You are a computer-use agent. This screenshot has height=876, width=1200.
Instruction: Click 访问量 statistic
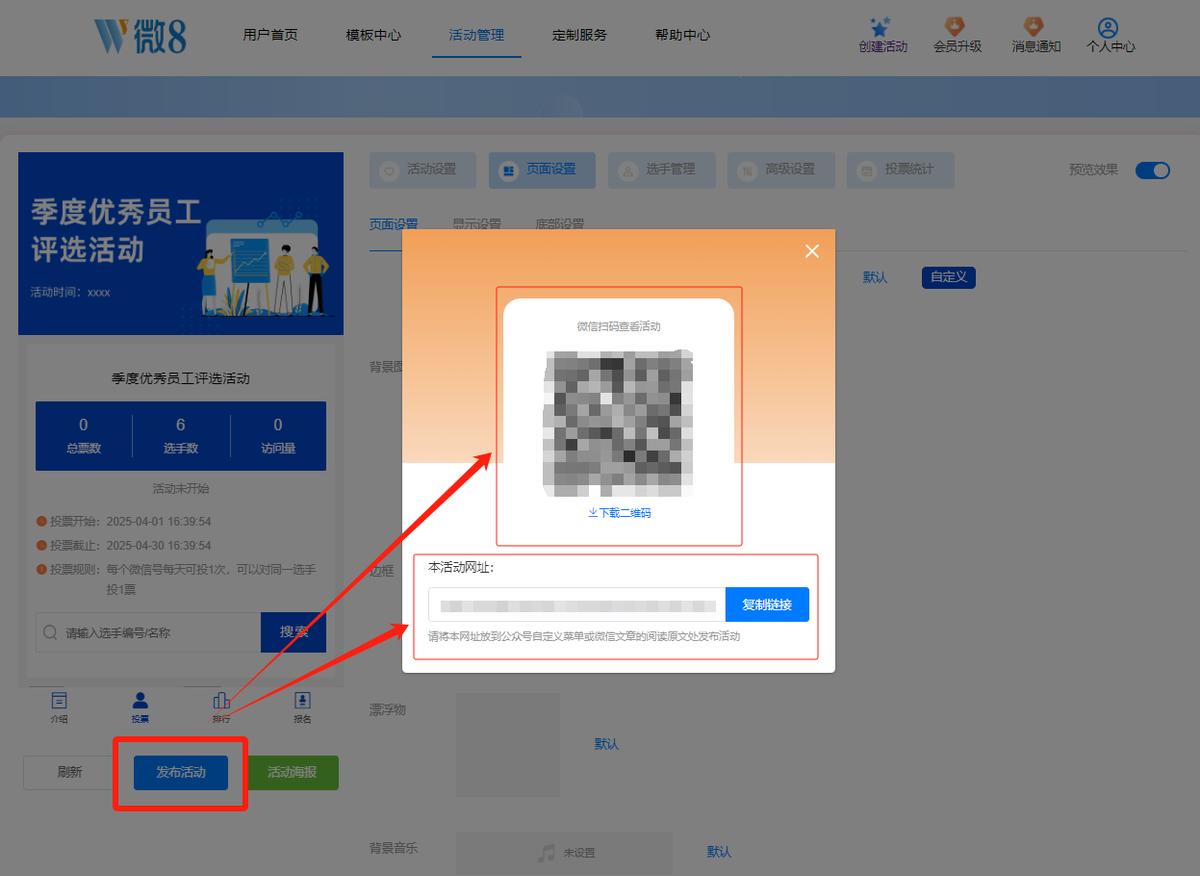tap(278, 436)
